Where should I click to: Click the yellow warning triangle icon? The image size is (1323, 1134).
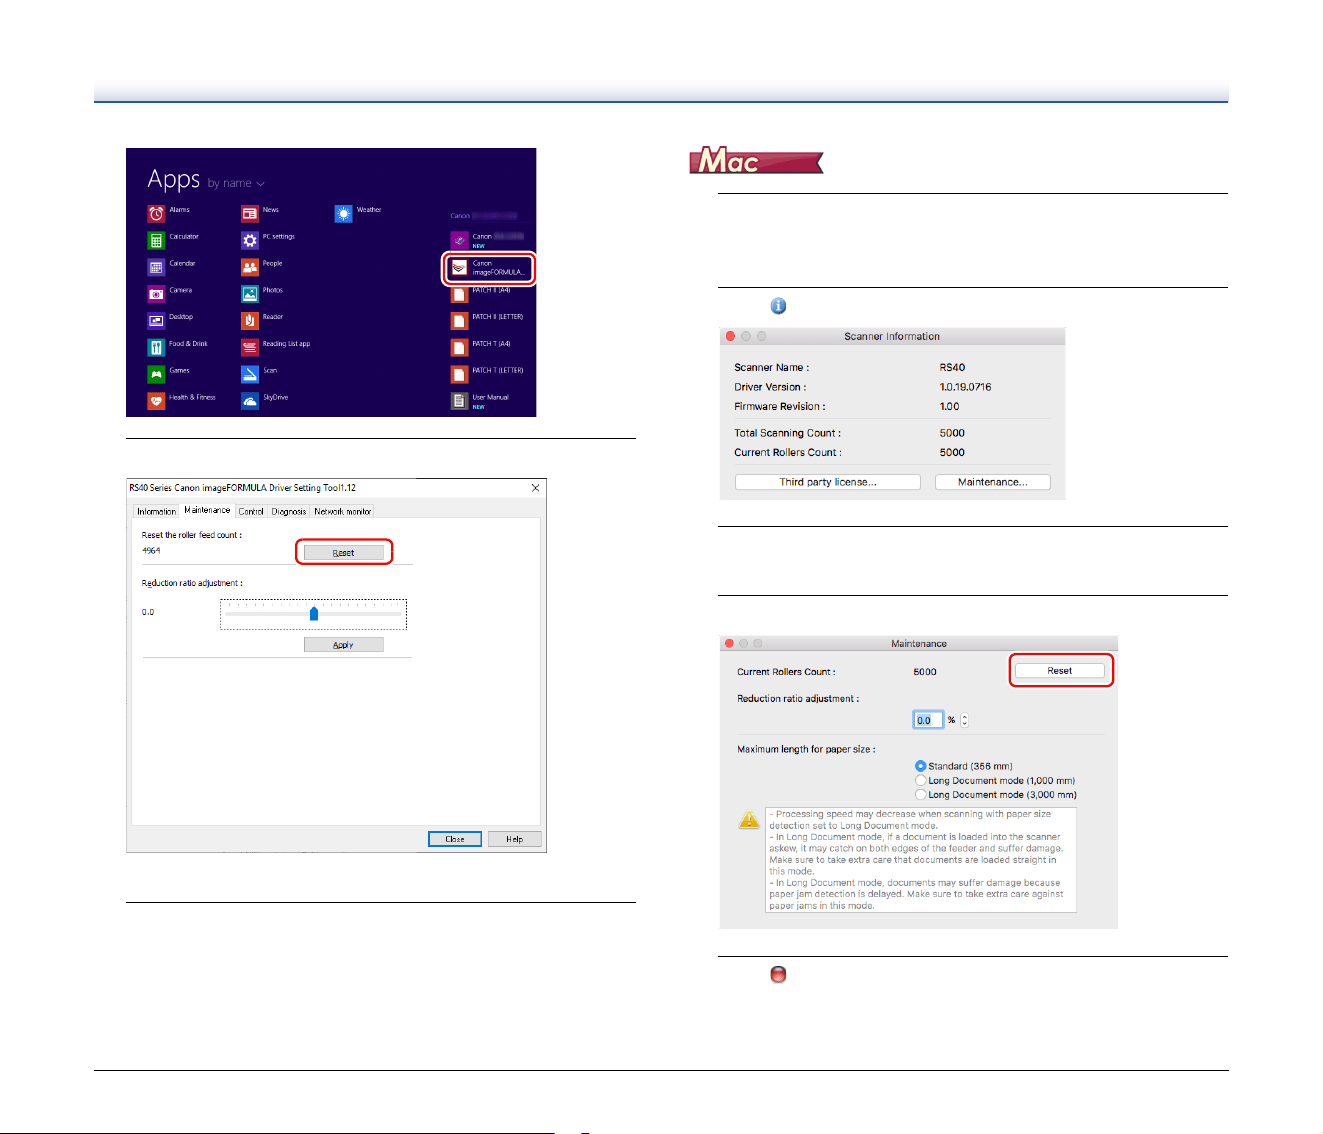click(749, 820)
